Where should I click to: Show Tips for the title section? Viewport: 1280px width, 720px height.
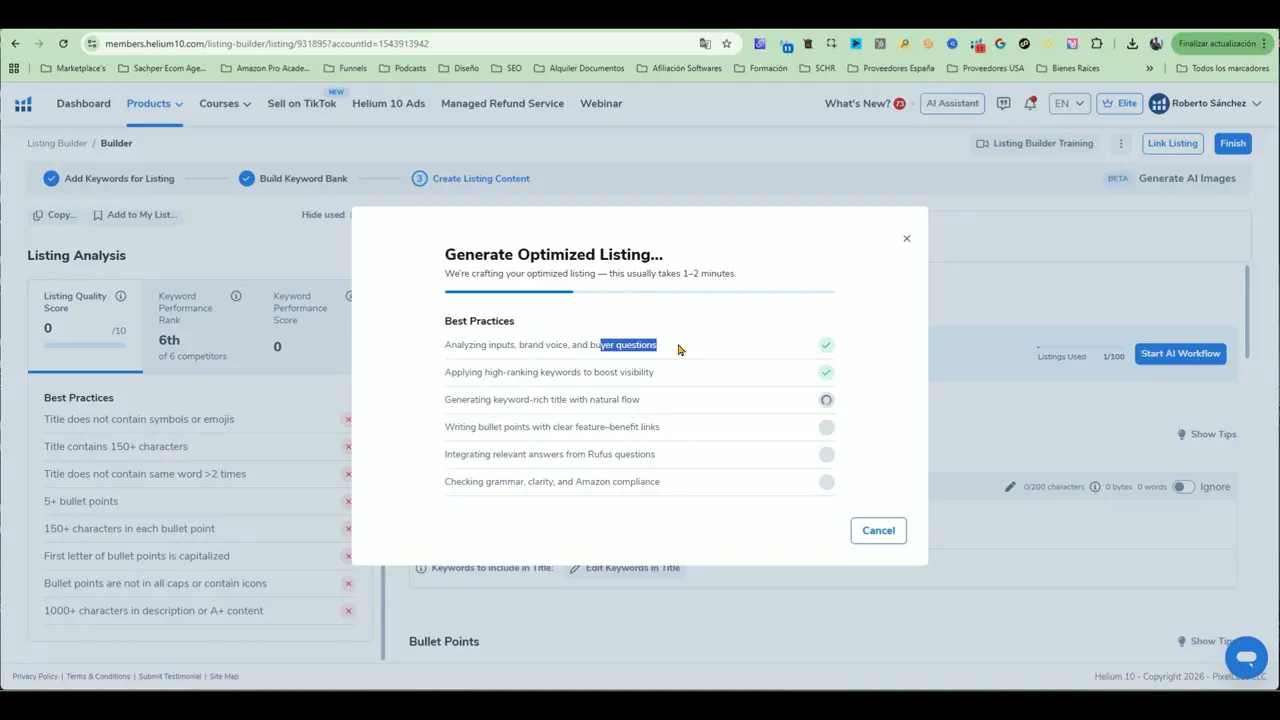[x=1207, y=434]
